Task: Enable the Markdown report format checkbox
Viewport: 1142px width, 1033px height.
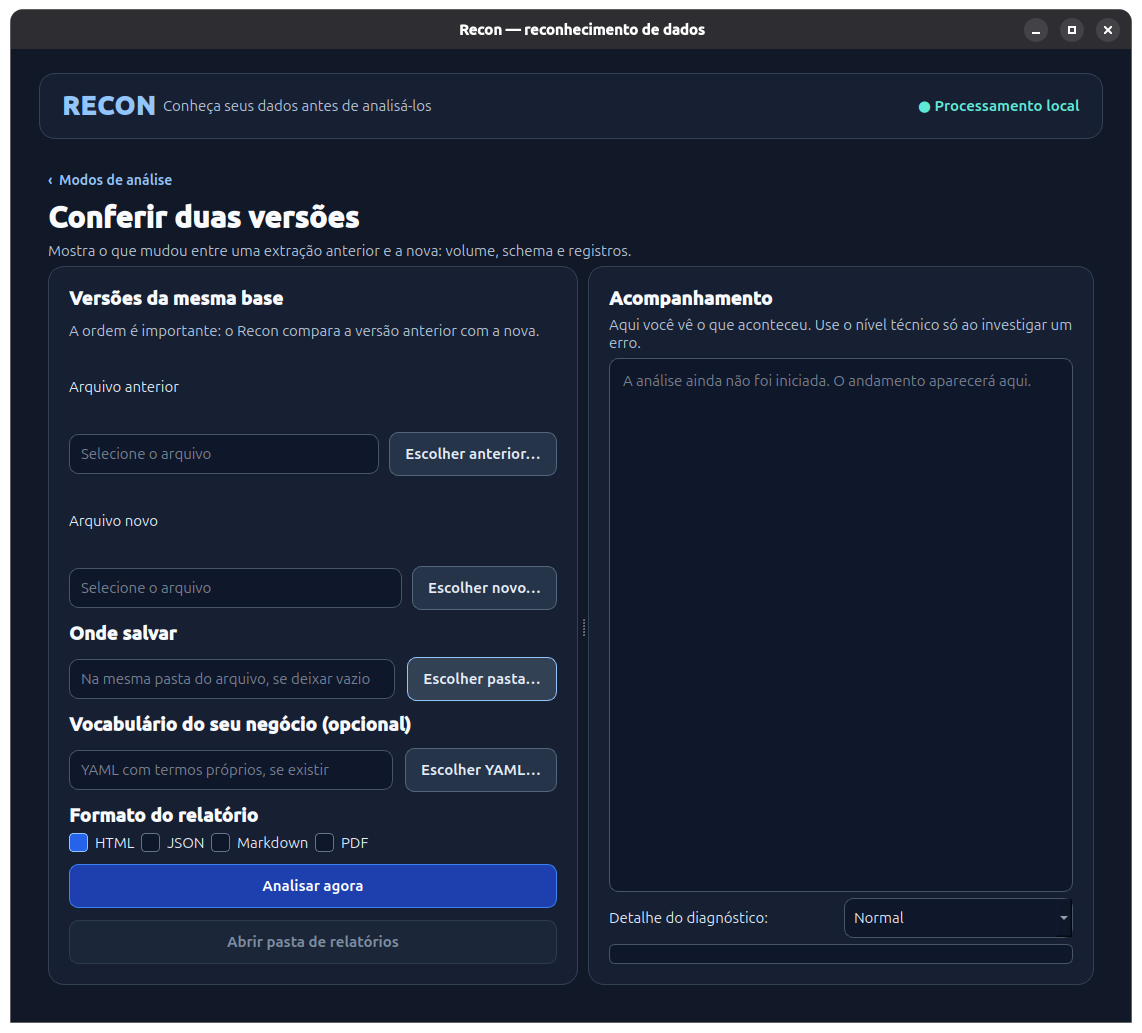Action: pyautogui.click(x=221, y=843)
